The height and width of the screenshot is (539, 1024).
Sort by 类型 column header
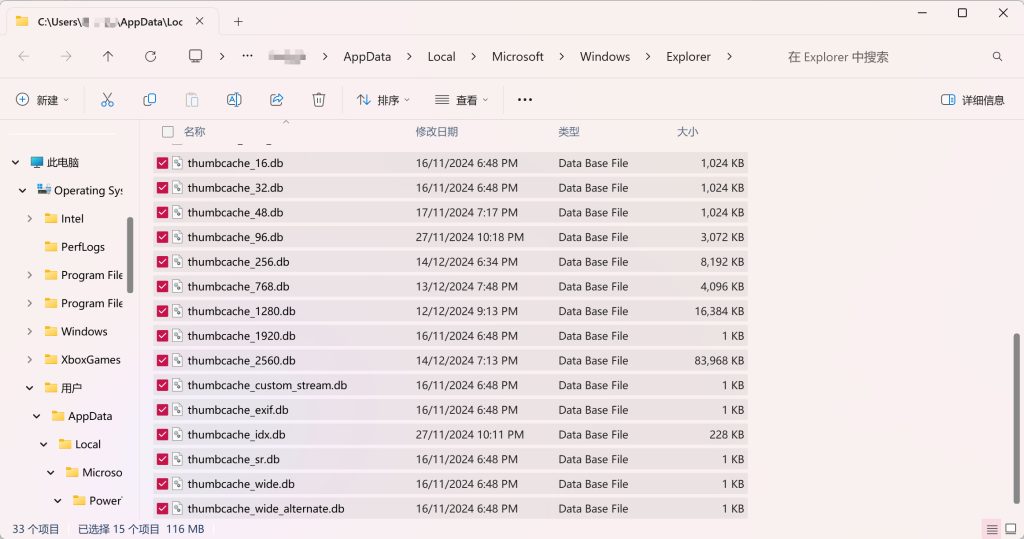569,132
